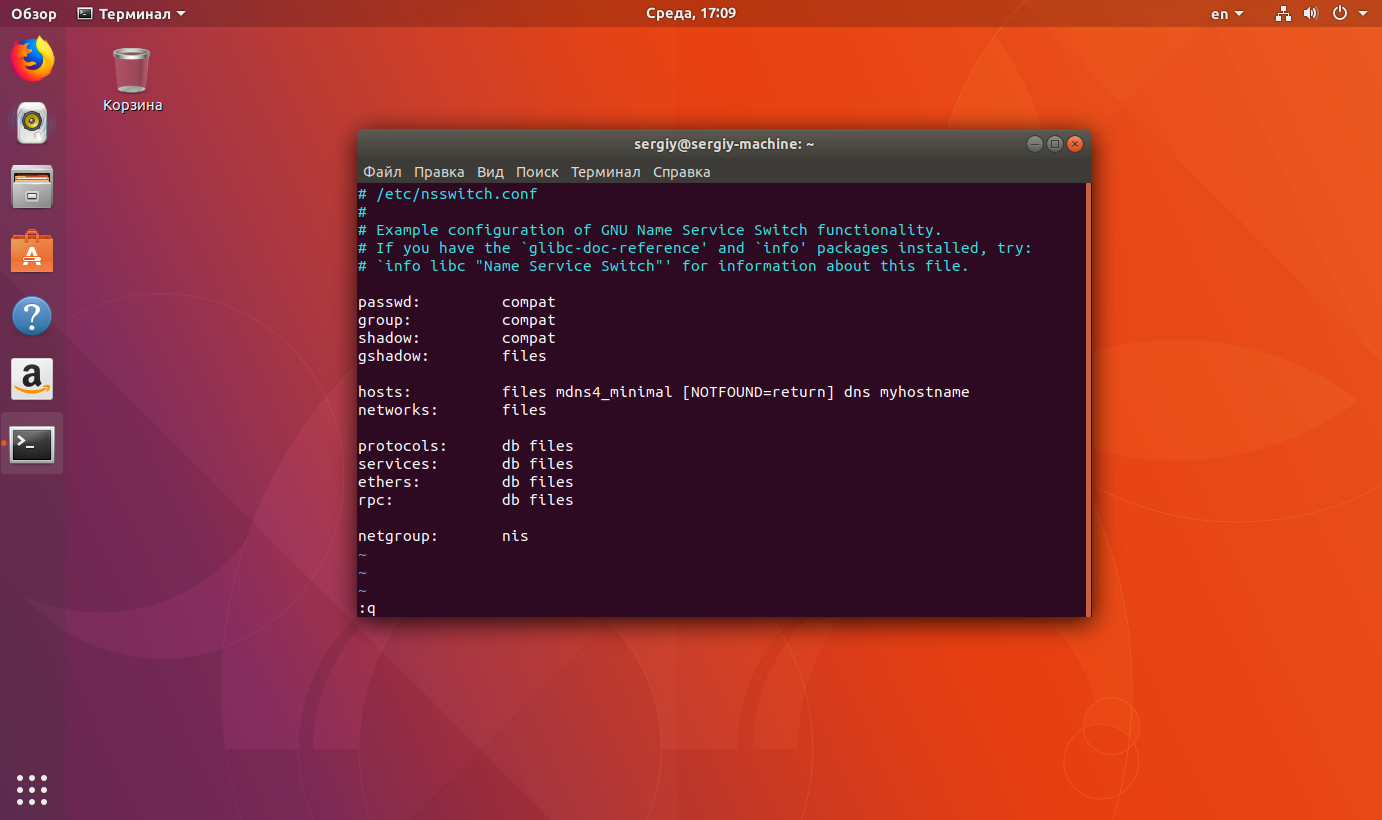Click the 'netgroup:' entry

398,536
